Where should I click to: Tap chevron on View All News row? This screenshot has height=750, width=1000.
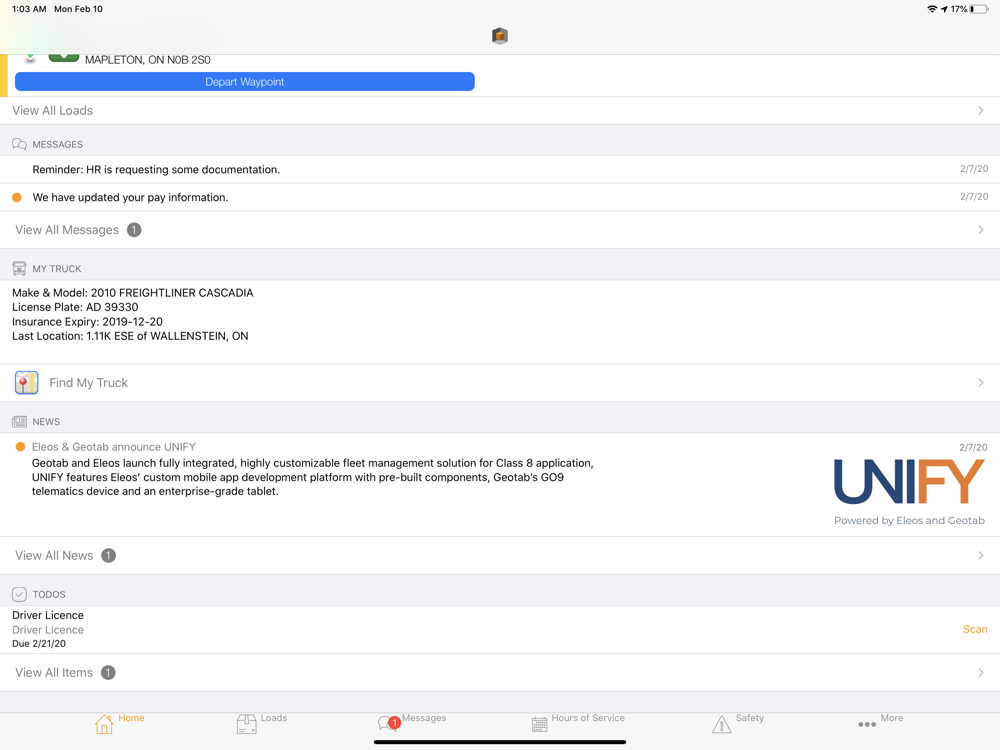pyautogui.click(x=980, y=555)
